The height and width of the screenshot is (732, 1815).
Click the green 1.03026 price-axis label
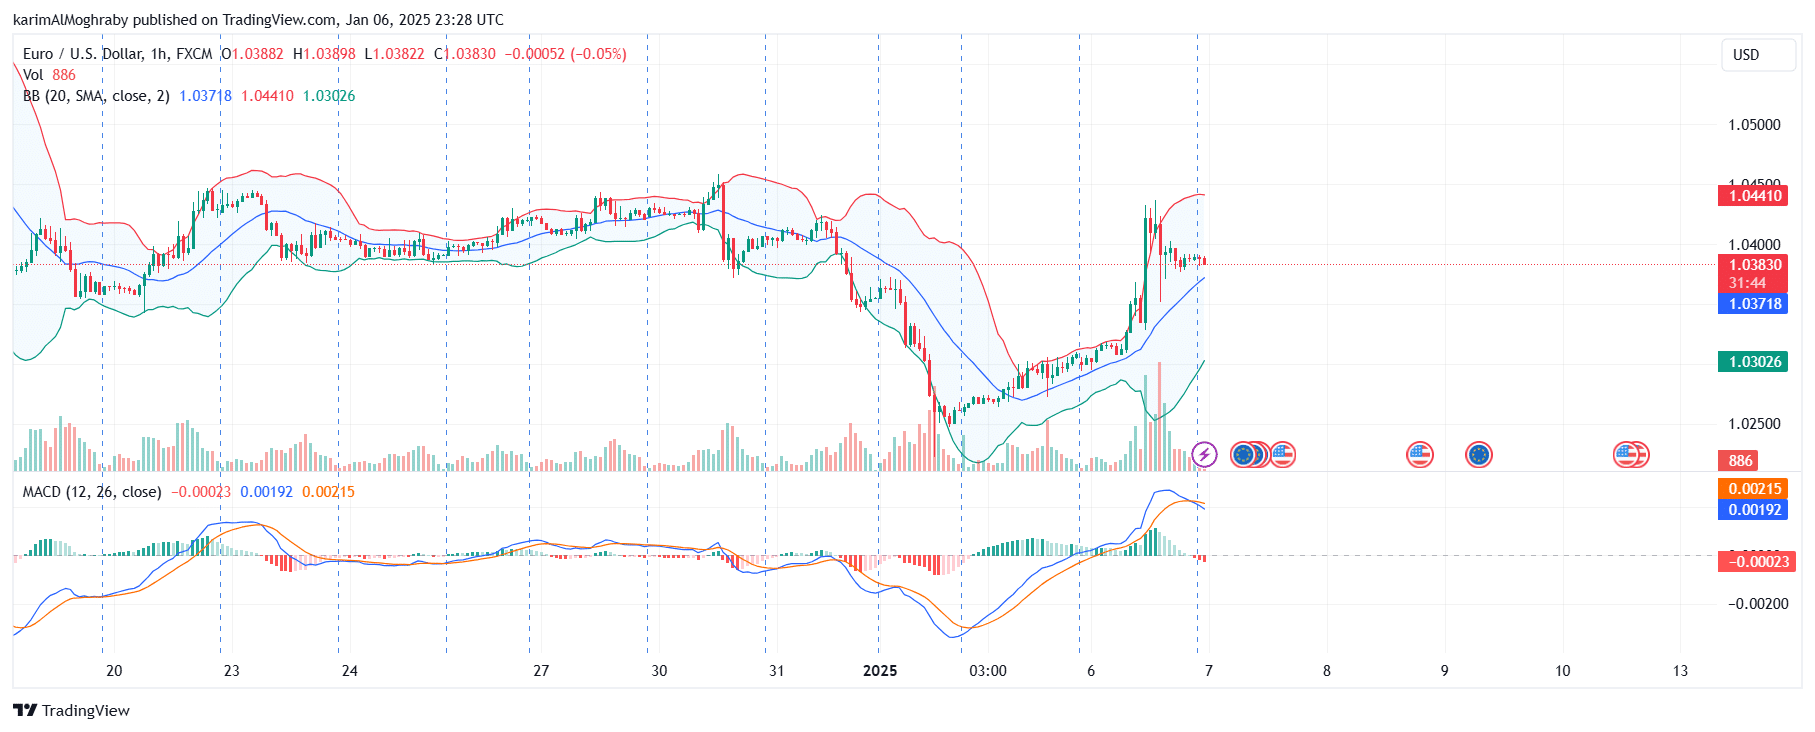1752,362
